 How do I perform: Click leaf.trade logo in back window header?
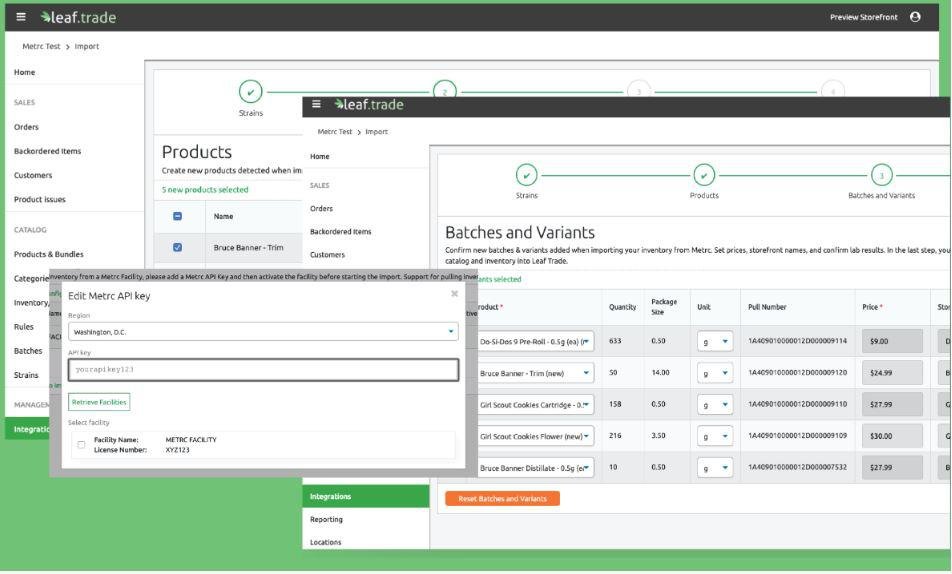tap(78, 17)
